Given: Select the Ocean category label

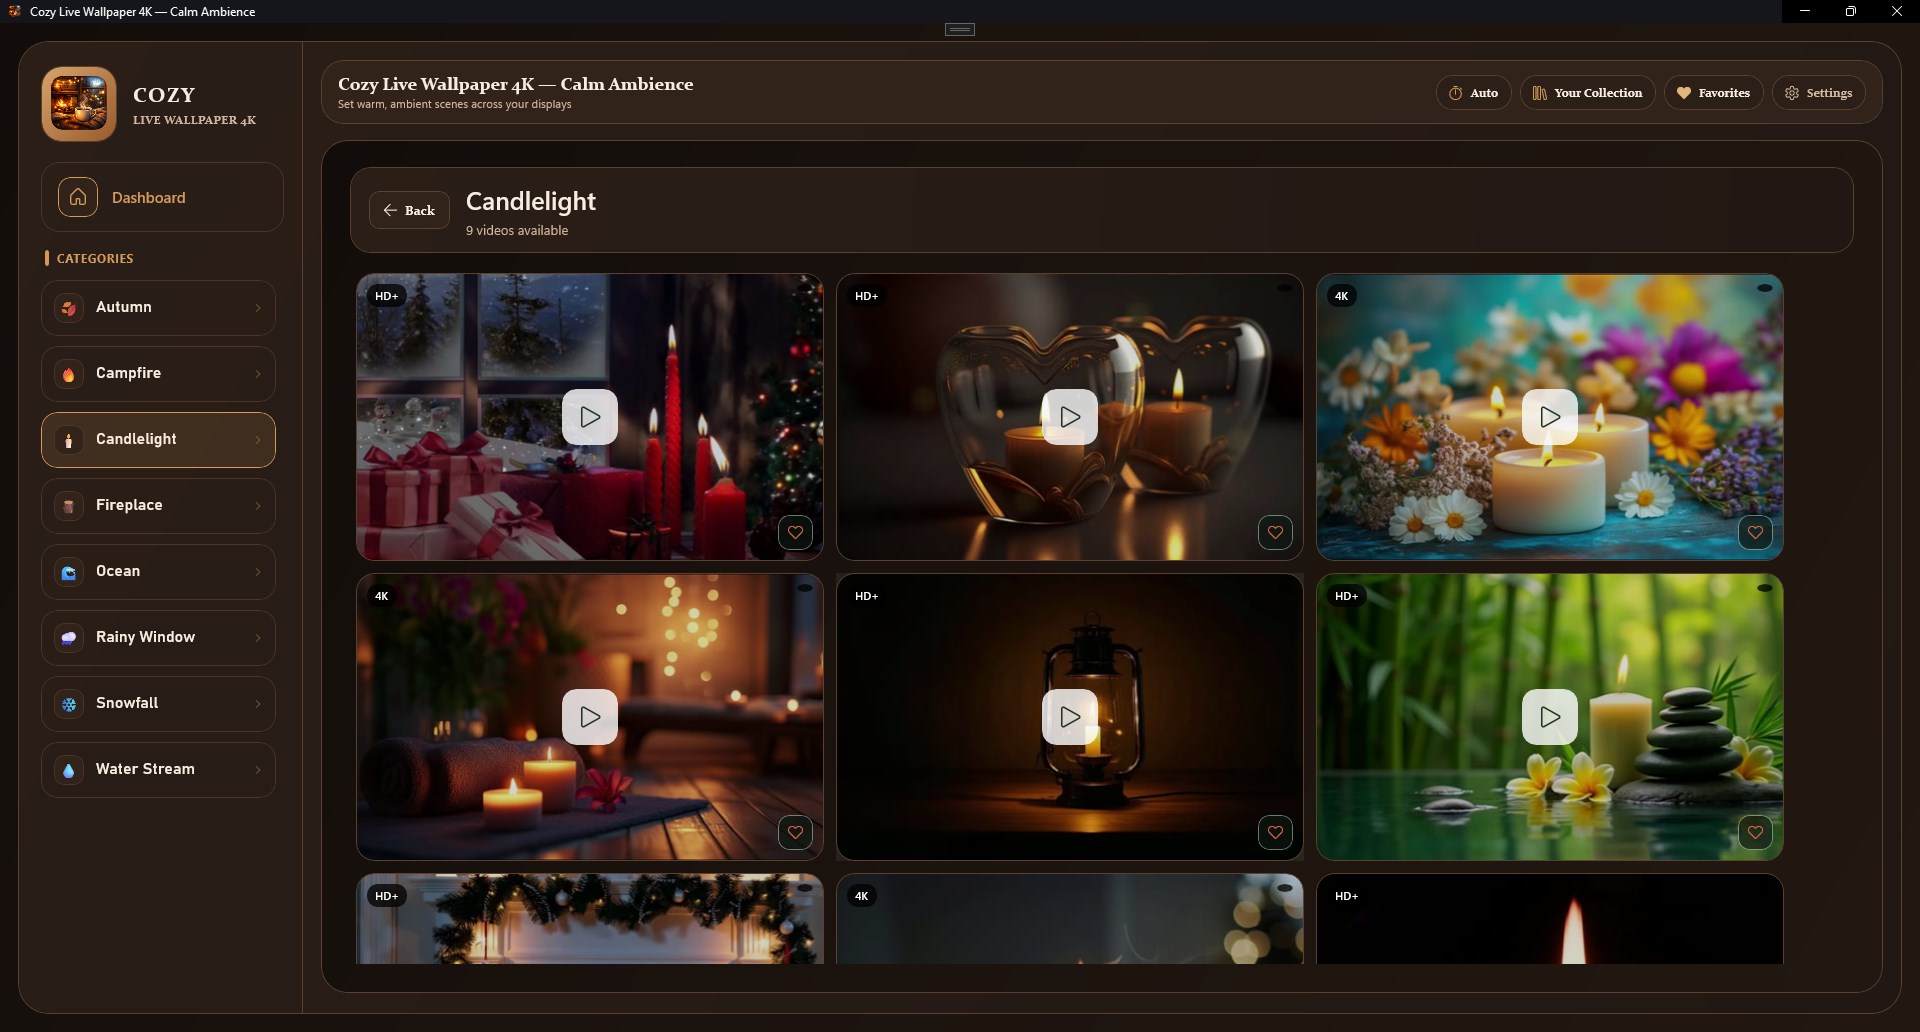Looking at the screenshot, I should 118,571.
